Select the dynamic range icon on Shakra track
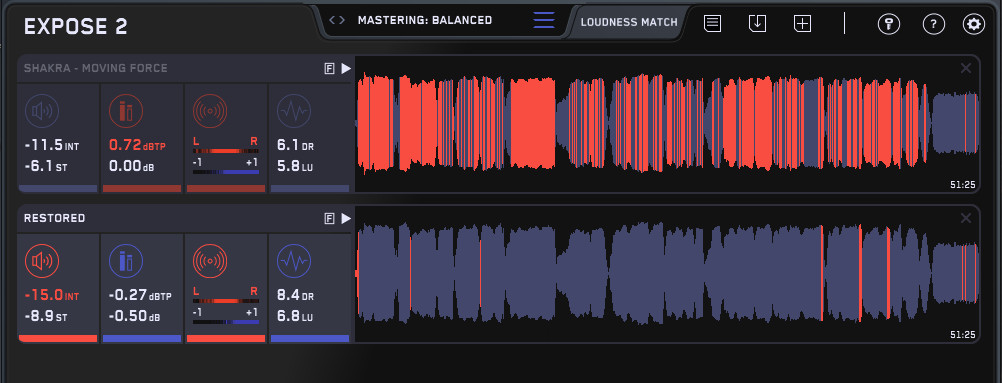The width and height of the screenshot is (1002, 383). click(x=294, y=111)
